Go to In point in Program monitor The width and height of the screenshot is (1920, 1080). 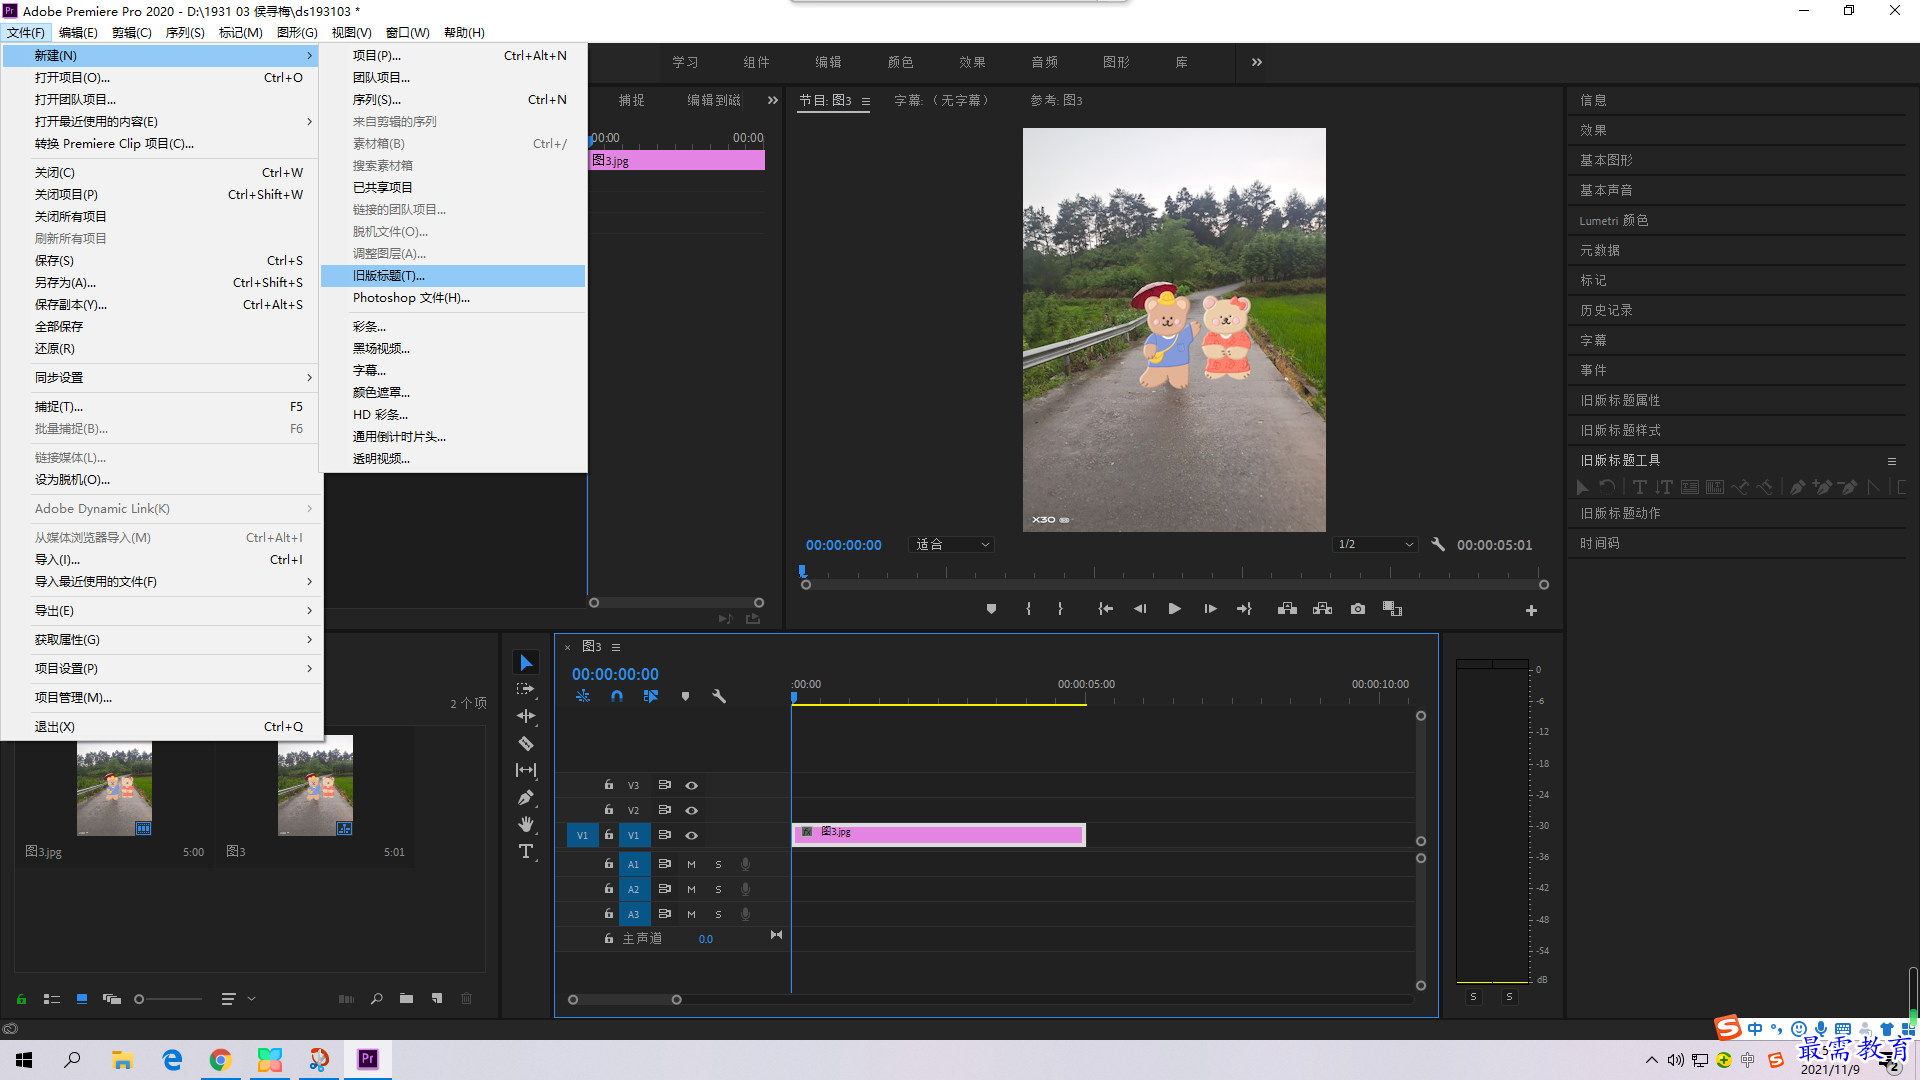[x=1105, y=609]
